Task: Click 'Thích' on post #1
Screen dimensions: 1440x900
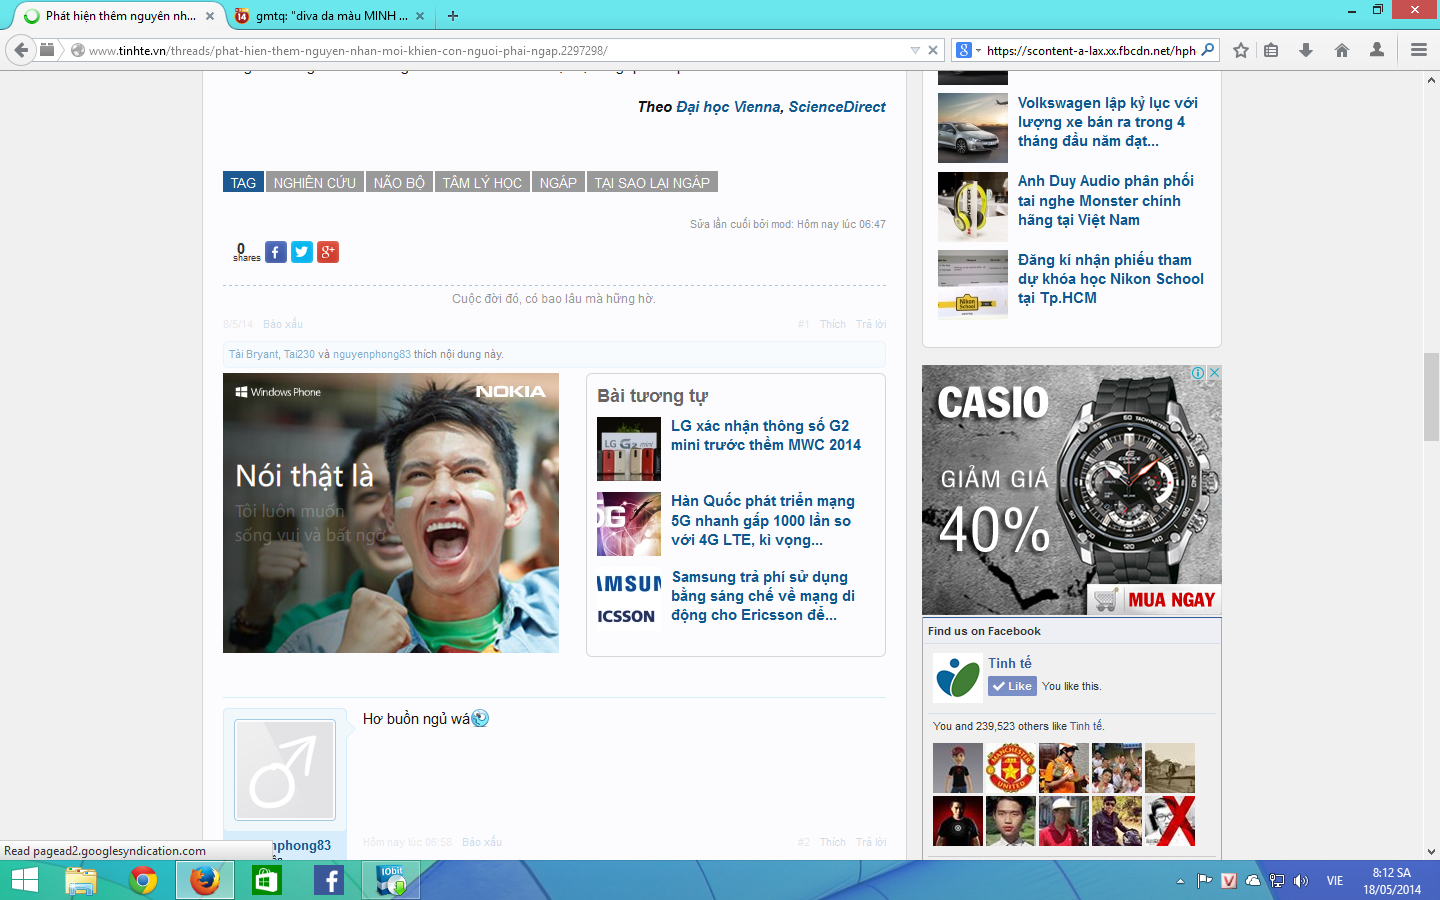Action: click(833, 324)
